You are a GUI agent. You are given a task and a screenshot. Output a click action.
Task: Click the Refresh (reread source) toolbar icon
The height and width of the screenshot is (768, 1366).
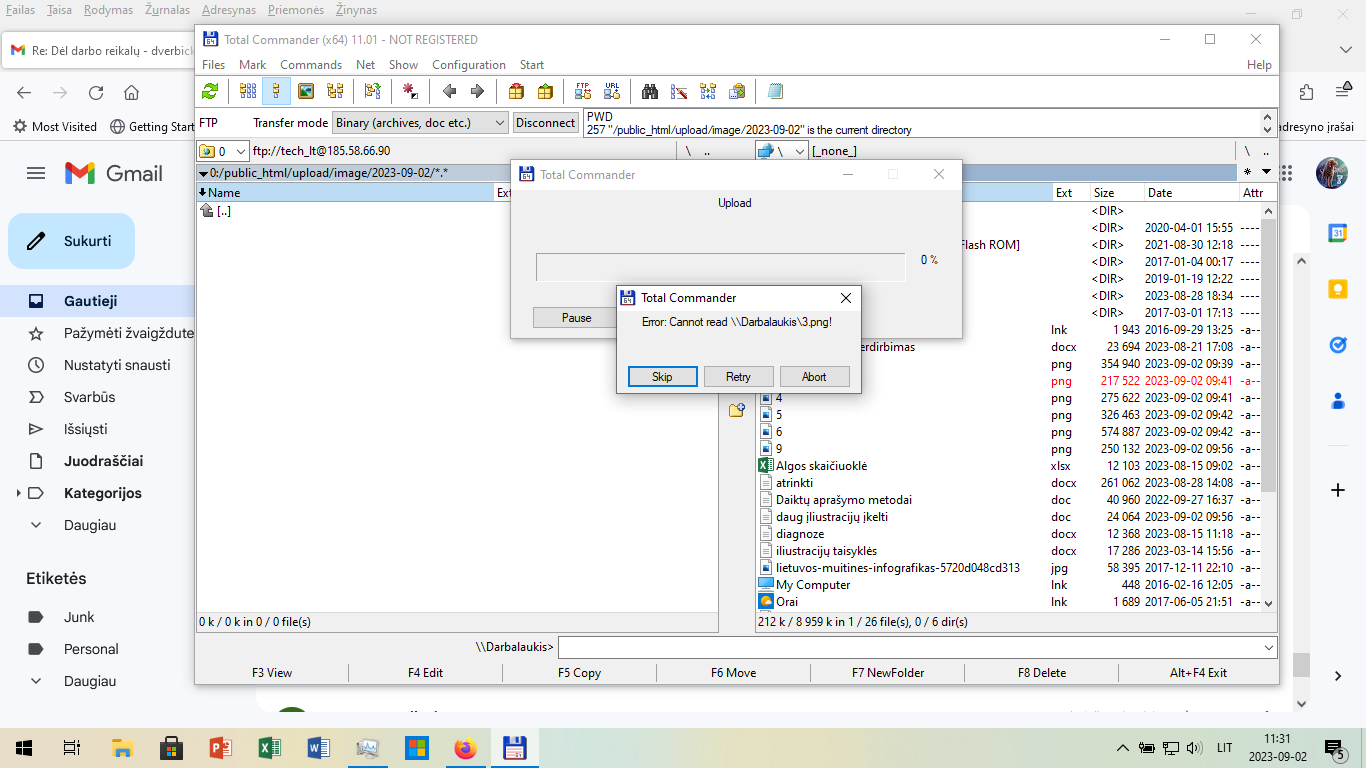tap(210, 91)
